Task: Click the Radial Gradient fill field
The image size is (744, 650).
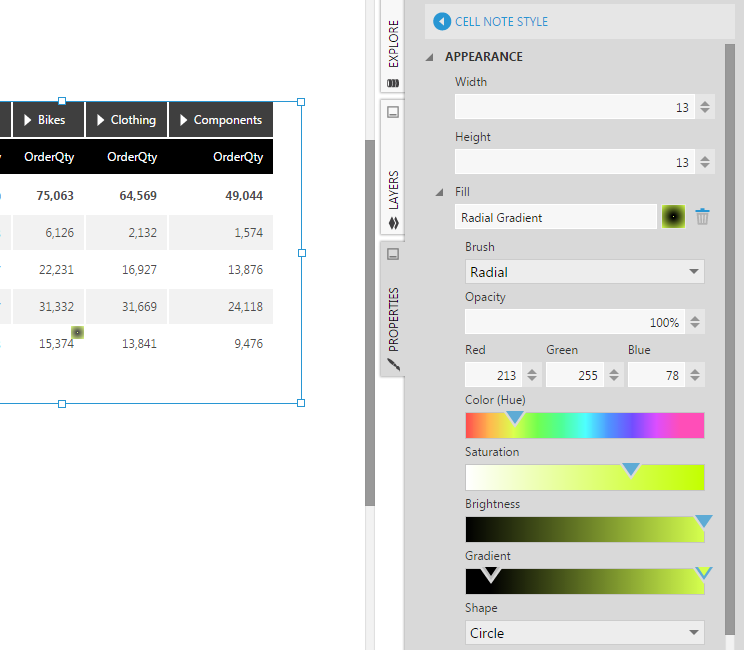Action: coord(555,217)
